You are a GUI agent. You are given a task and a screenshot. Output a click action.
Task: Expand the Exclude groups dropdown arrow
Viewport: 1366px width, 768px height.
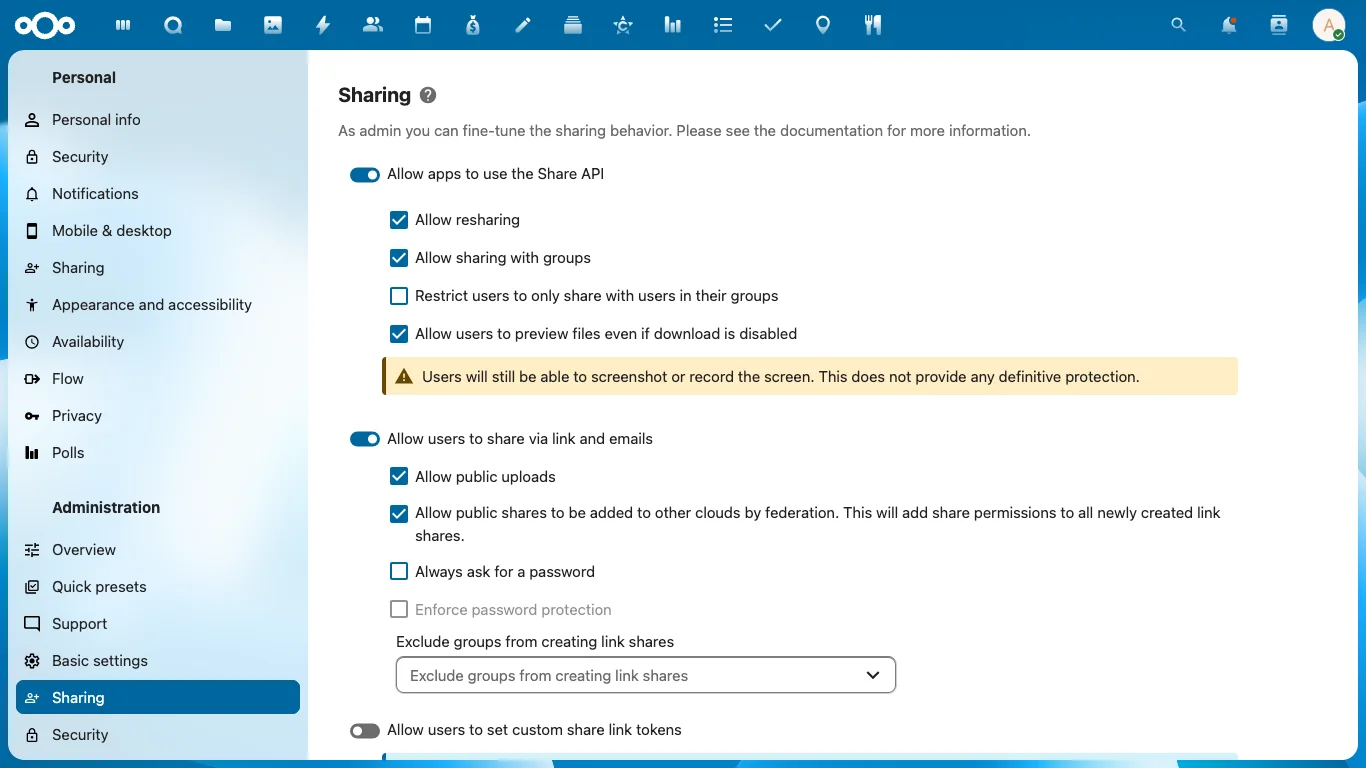tap(873, 675)
